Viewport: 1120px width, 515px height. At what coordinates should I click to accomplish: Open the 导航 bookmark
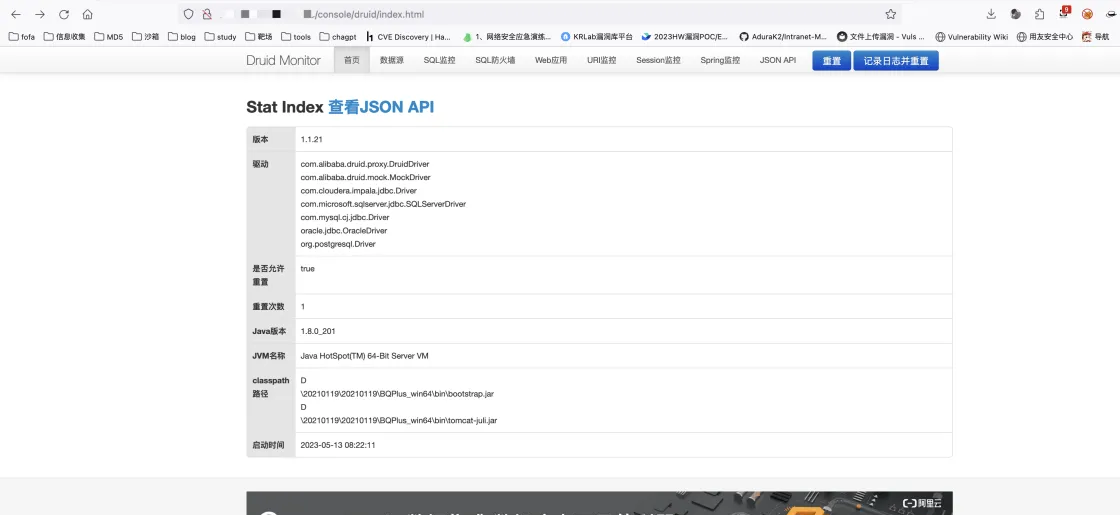pyautogui.click(x=1096, y=36)
